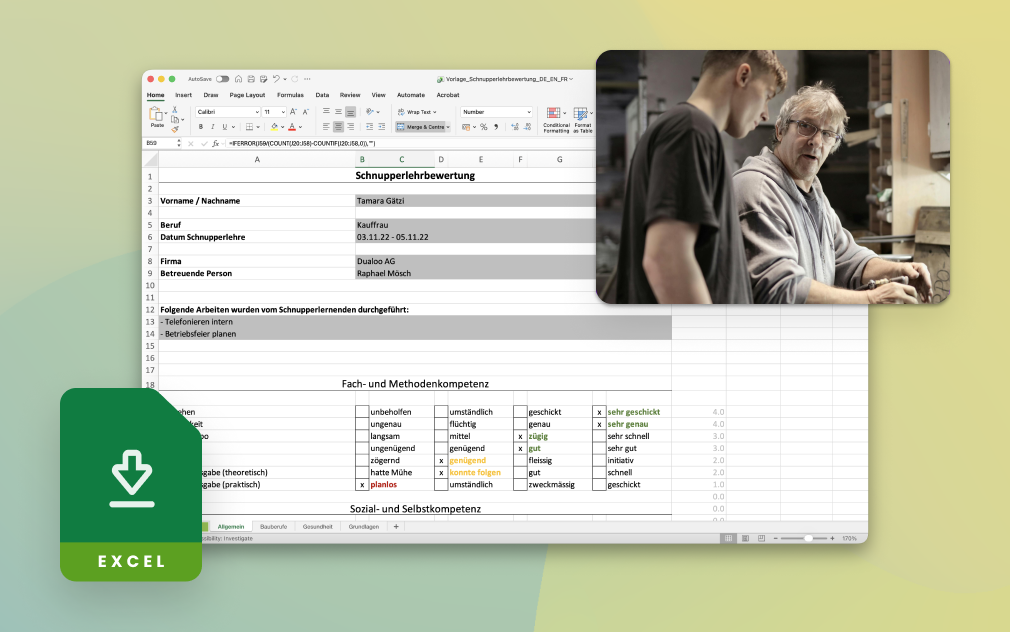Screen dimensions: 1010x632
Task: Click the Save disk icon
Action: (251, 79)
